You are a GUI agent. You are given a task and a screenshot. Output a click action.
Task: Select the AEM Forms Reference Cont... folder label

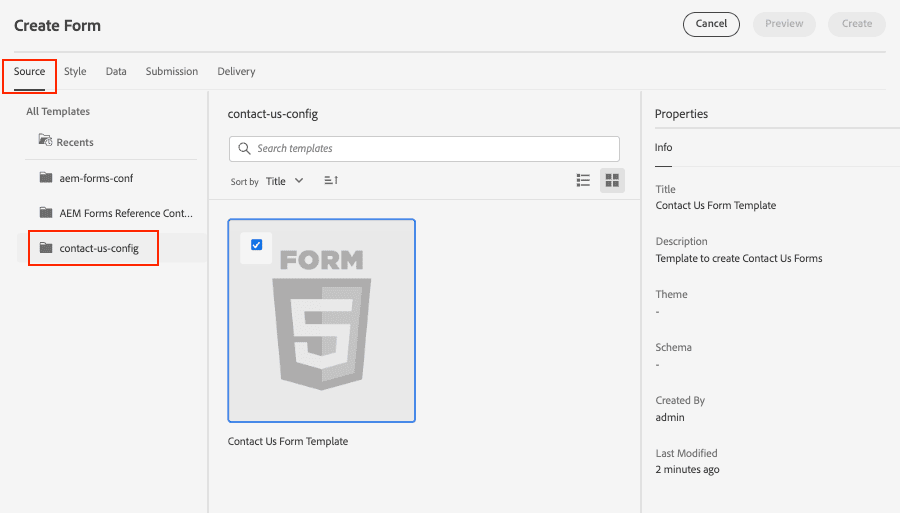pos(126,213)
